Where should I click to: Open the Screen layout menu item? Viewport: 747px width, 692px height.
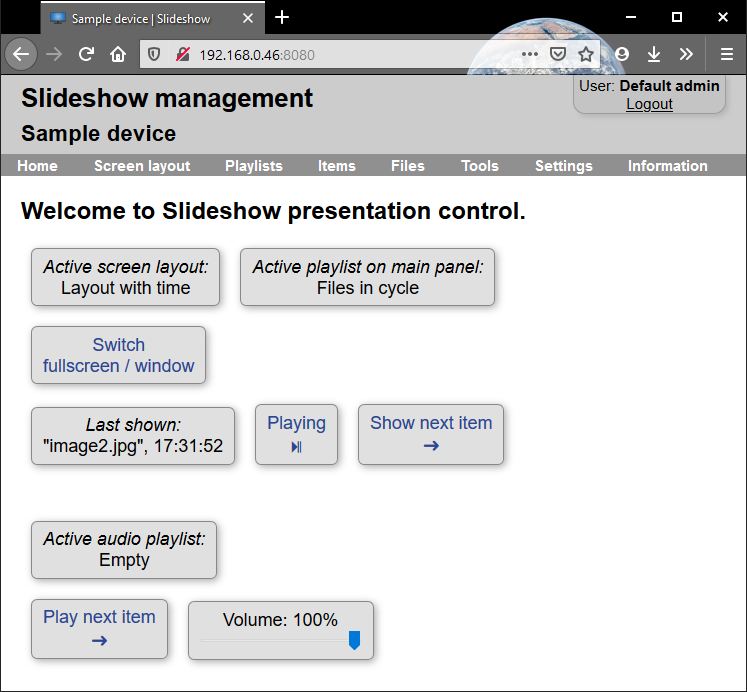pyautogui.click(x=142, y=166)
